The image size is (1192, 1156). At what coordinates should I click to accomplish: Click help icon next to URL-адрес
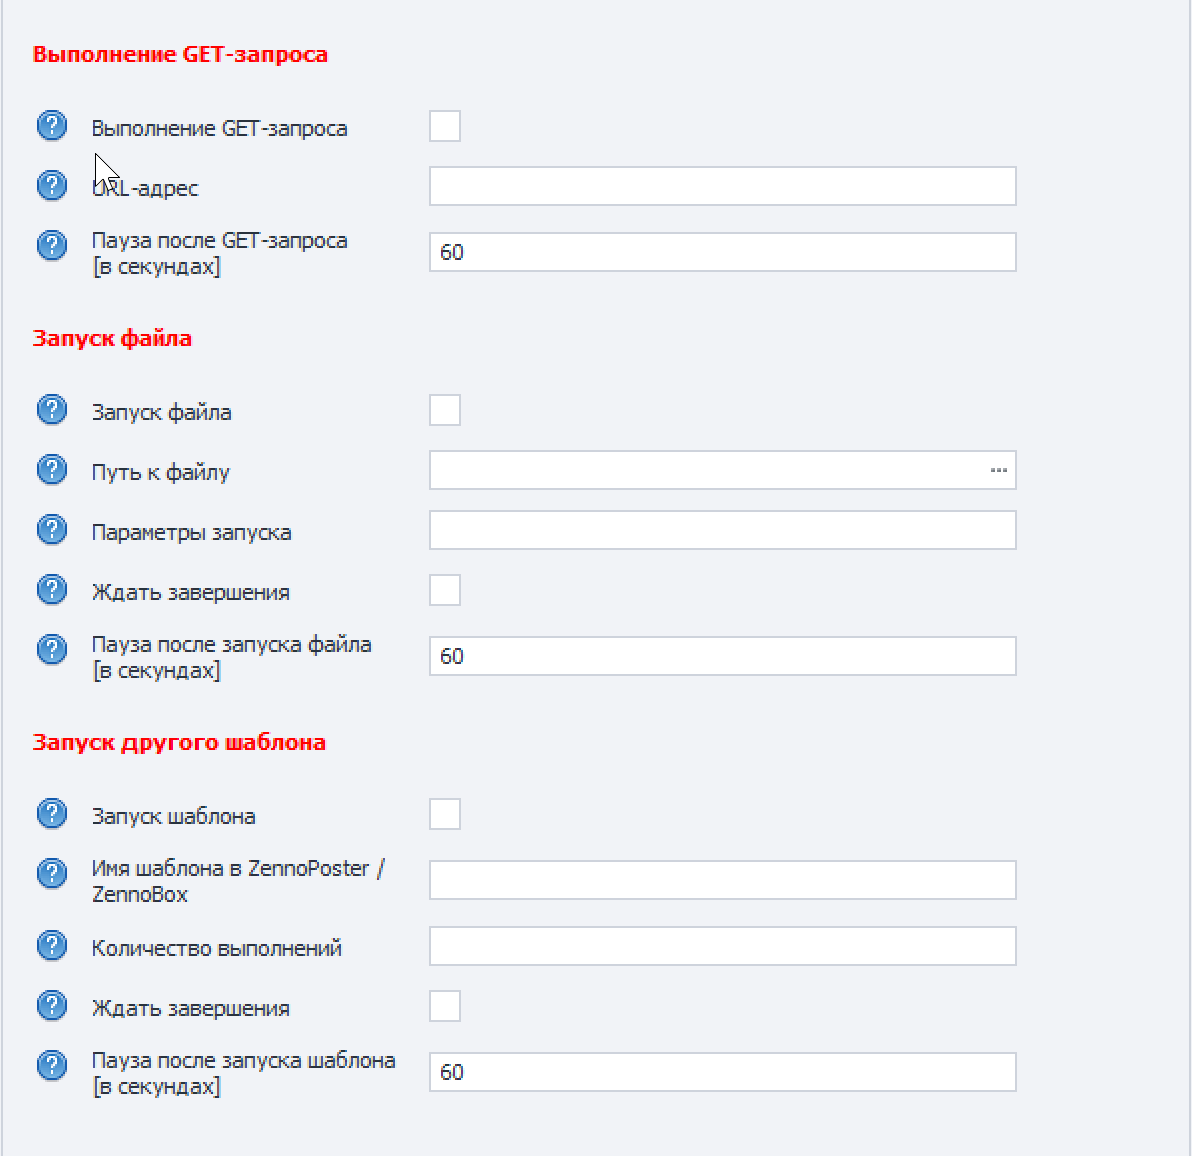click(x=52, y=186)
